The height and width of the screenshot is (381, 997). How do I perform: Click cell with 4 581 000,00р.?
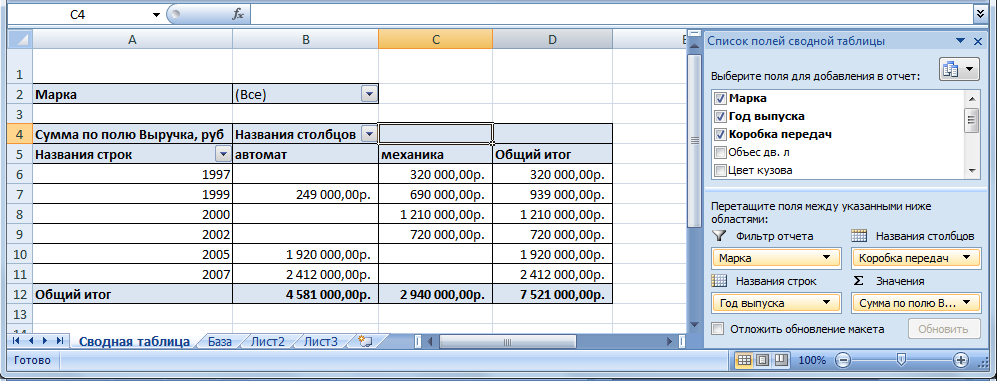pos(305,294)
